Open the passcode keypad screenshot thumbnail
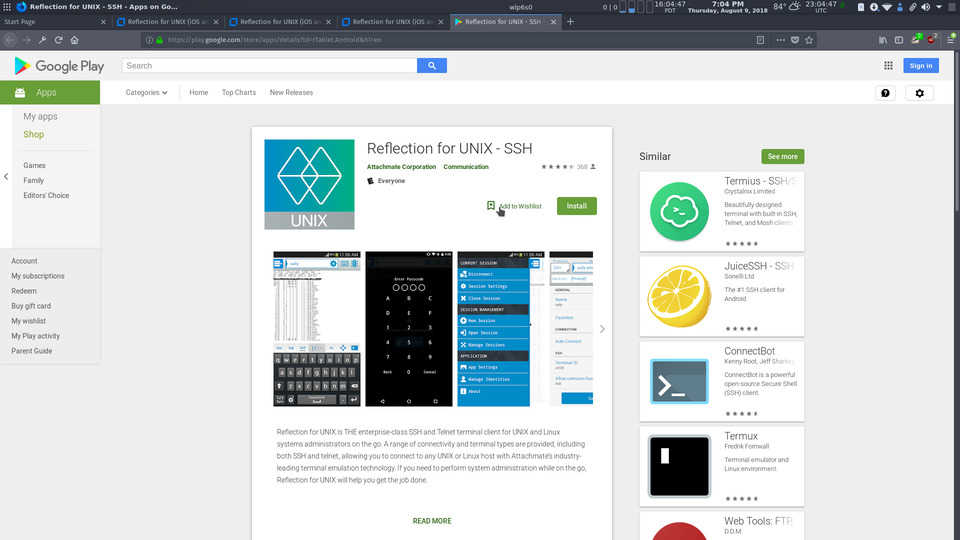This screenshot has height=540, width=960. click(x=409, y=329)
